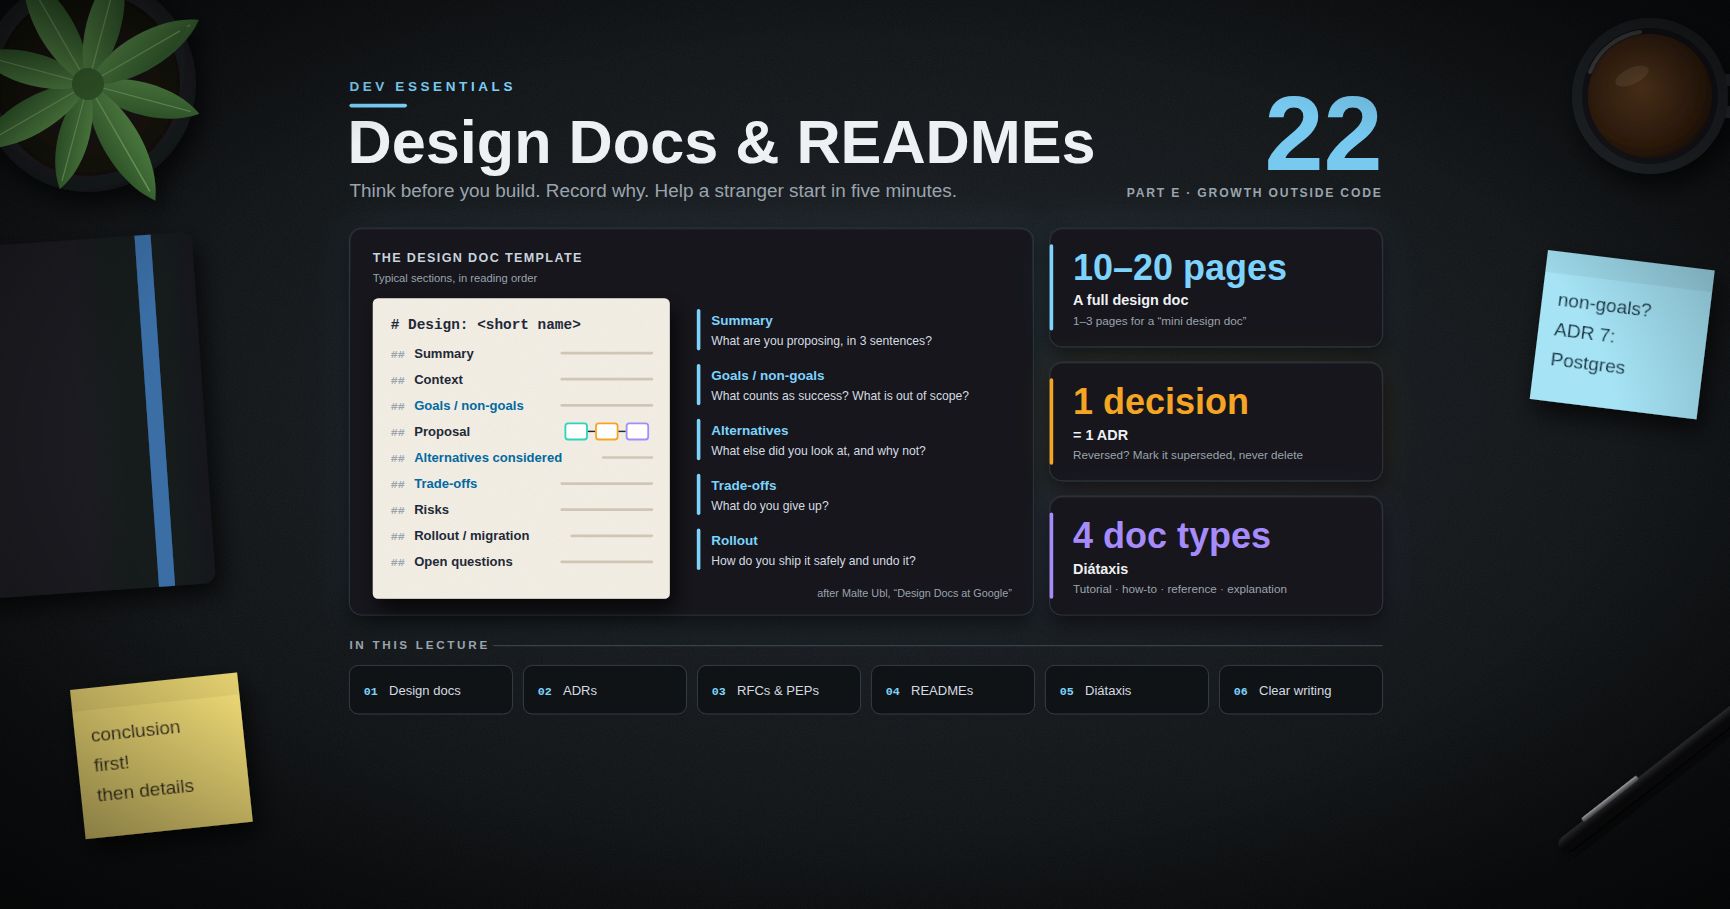Click the 'Rollout / migration' template row
Image resolution: width=1730 pixels, height=909 pixels.
coord(521,536)
